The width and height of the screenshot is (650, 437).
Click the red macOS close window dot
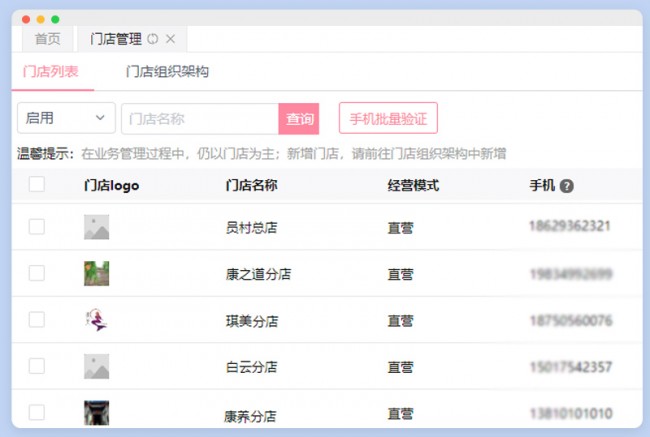click(x=26, y=19)
